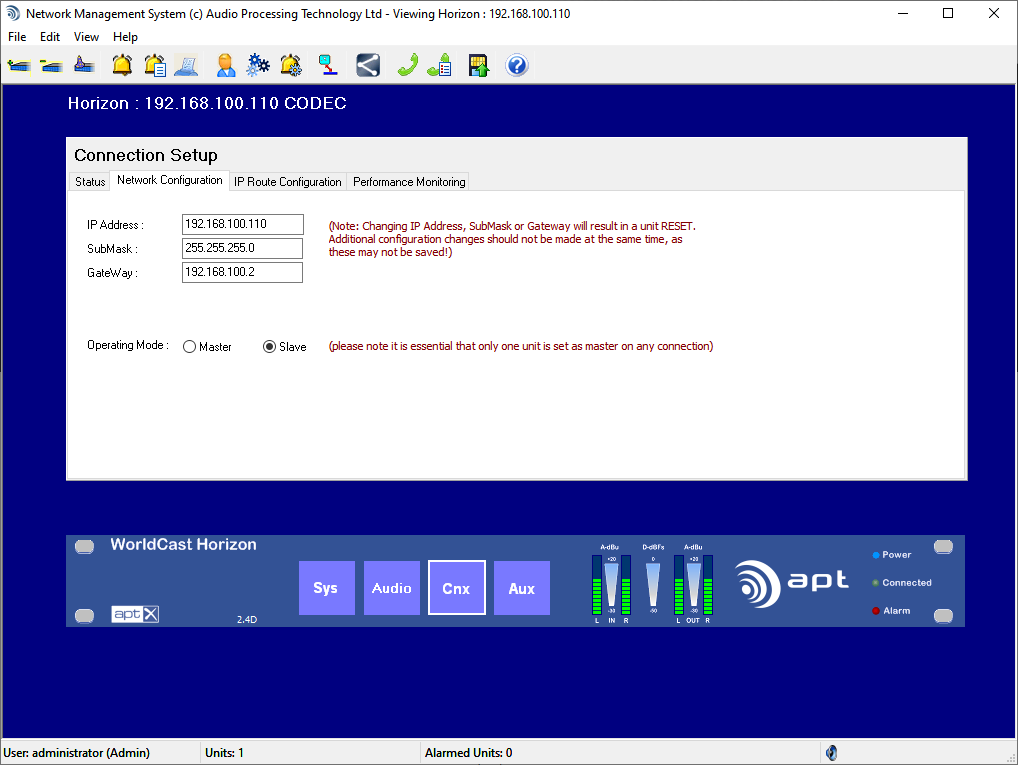
Task: Open the Edit menu
Action: tap(49, 37)
